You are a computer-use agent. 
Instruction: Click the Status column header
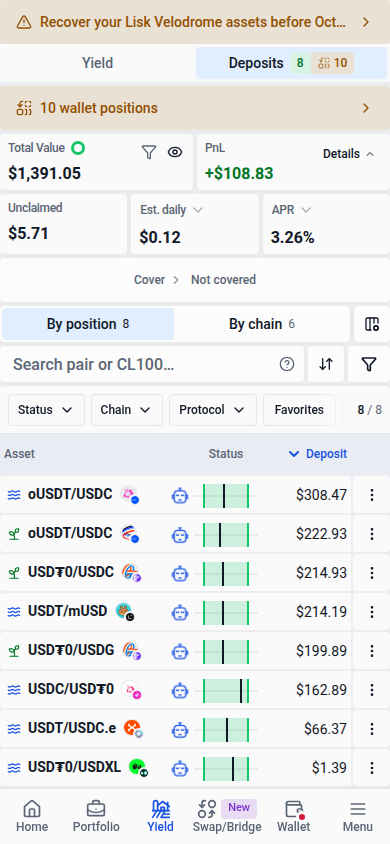point(226,454)
